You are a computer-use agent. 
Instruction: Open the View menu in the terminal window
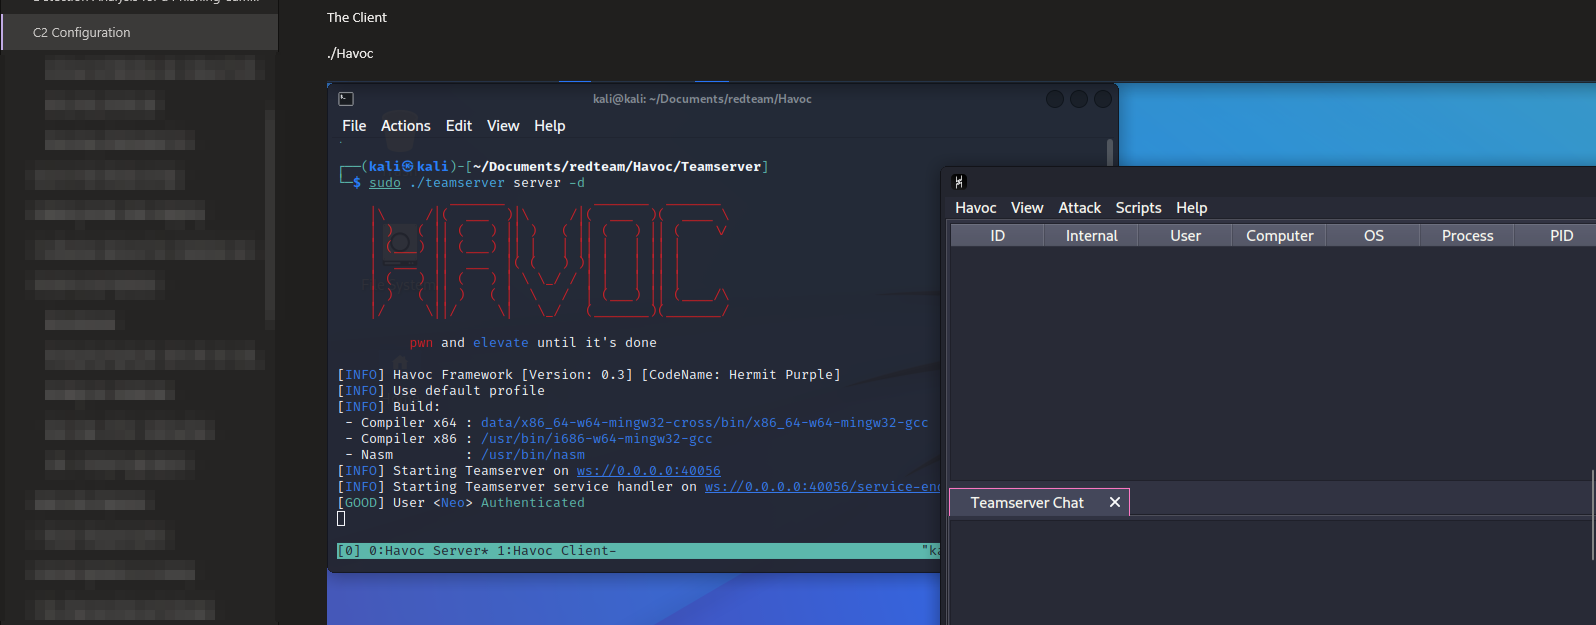coord(503,126)
